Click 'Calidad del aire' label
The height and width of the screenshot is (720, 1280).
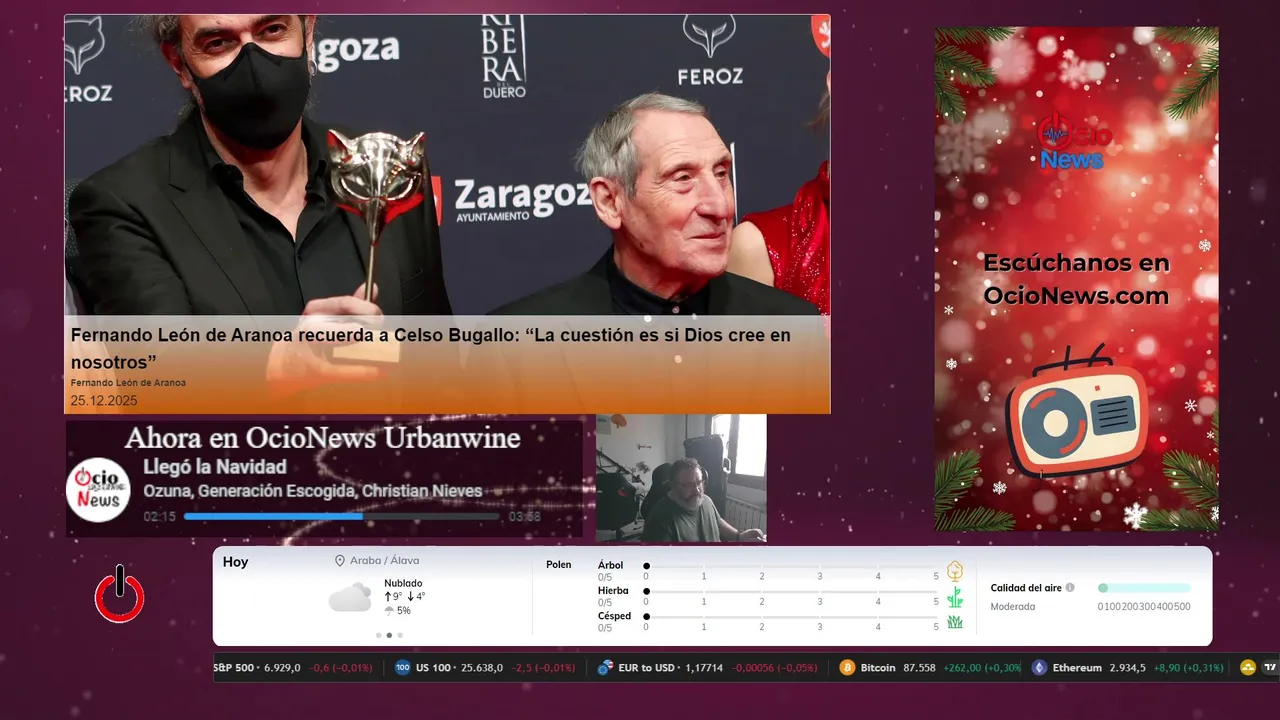1026,588
